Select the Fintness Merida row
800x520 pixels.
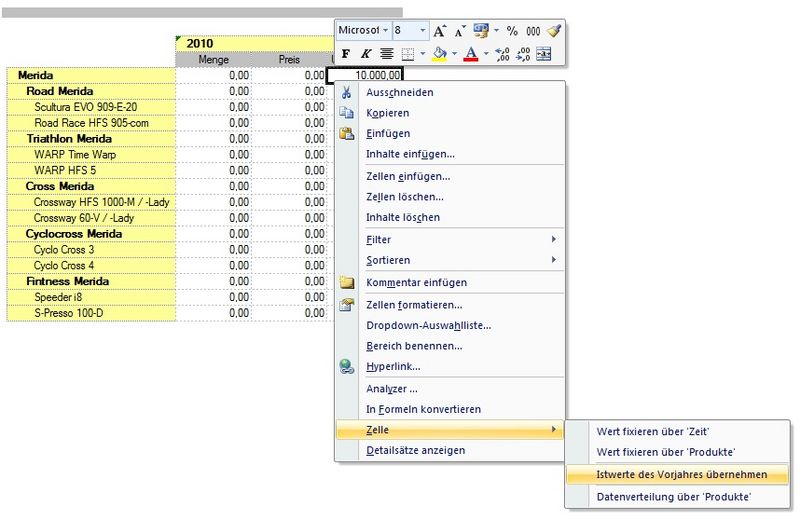point(91,281)
